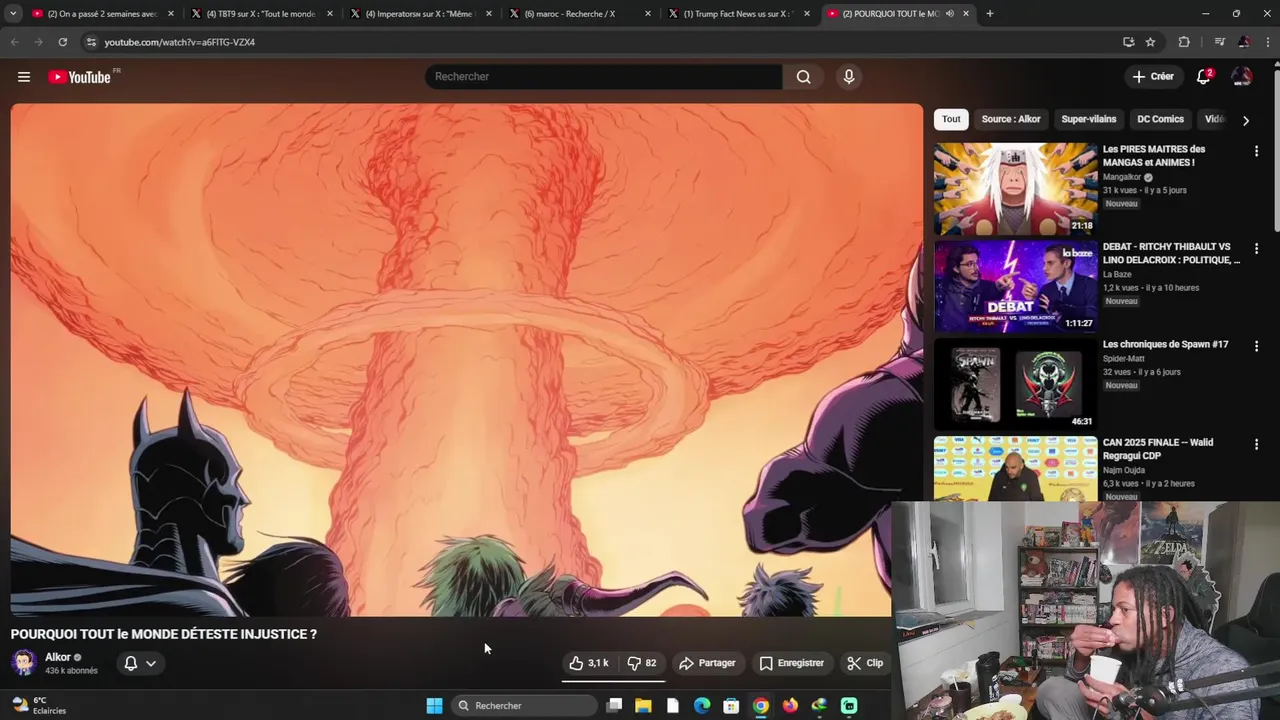Viewport: 1280px width, 720px height.
Task: Open the Spider-Matt channel link
Action: pyautogui.click(x=1124, y=358)
